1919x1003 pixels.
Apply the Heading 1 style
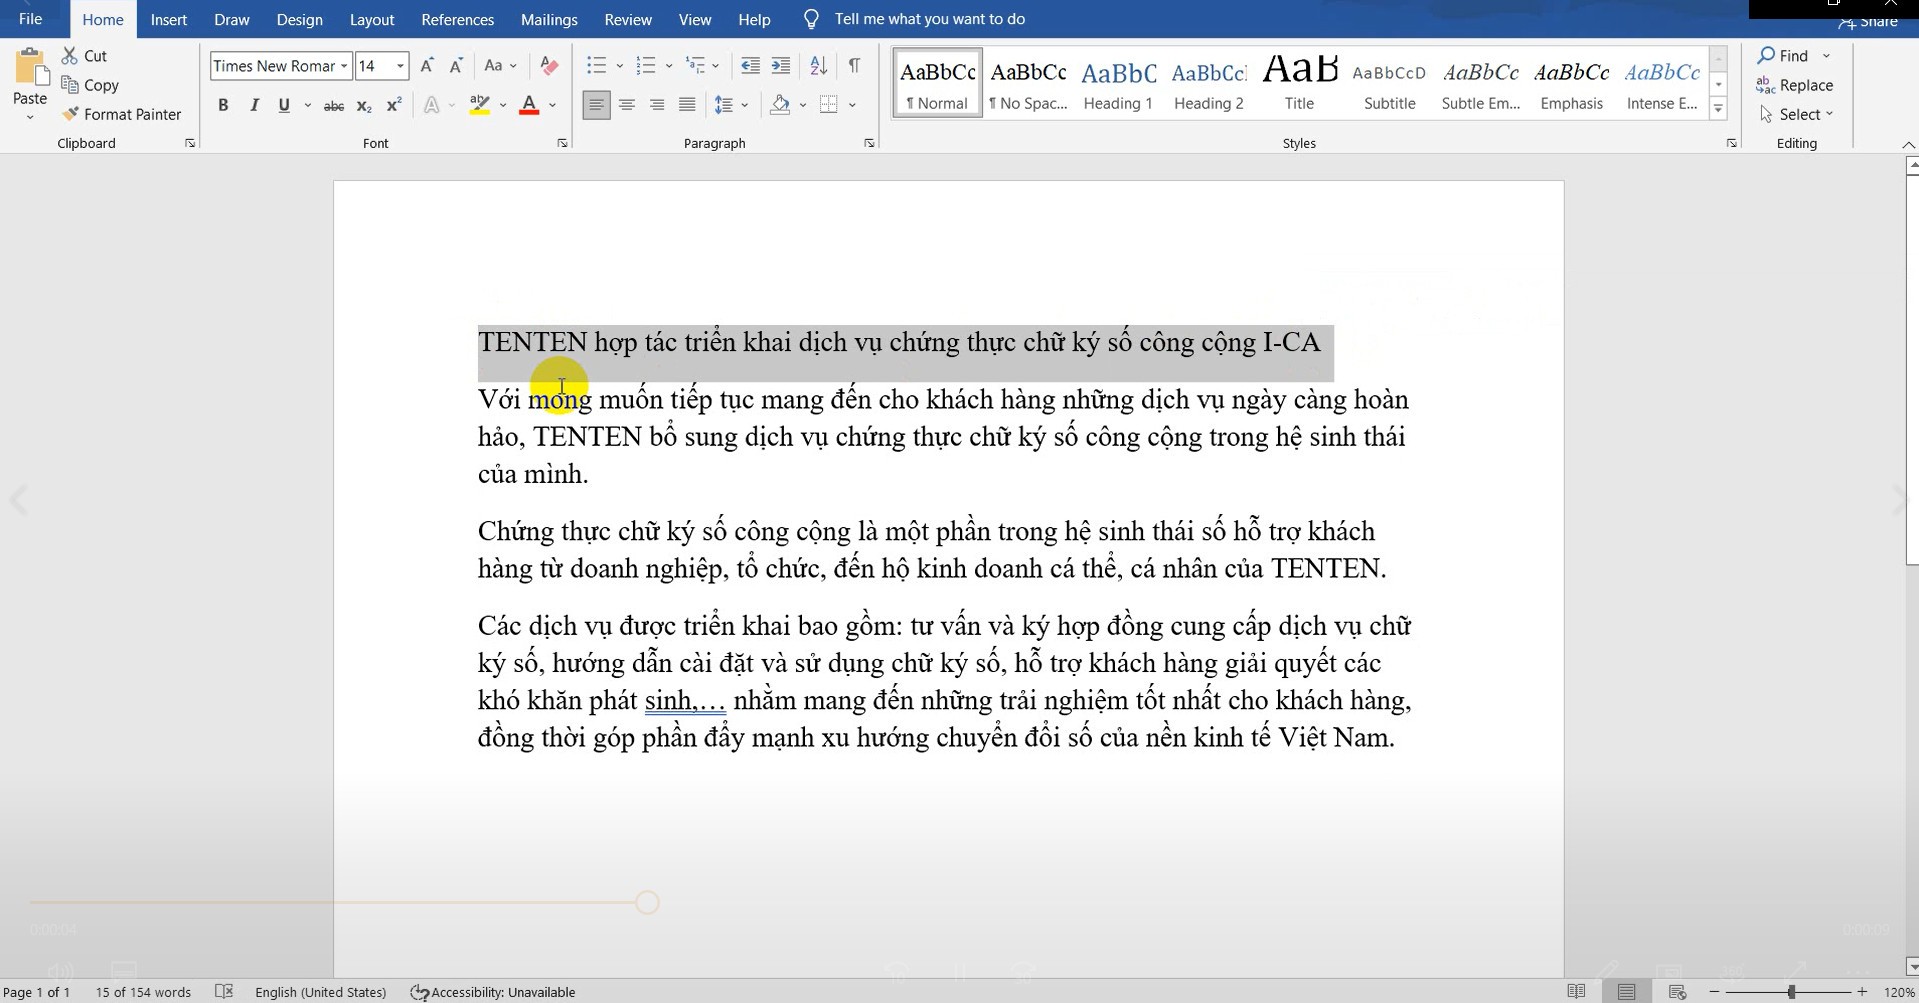tap(1118, 83)
